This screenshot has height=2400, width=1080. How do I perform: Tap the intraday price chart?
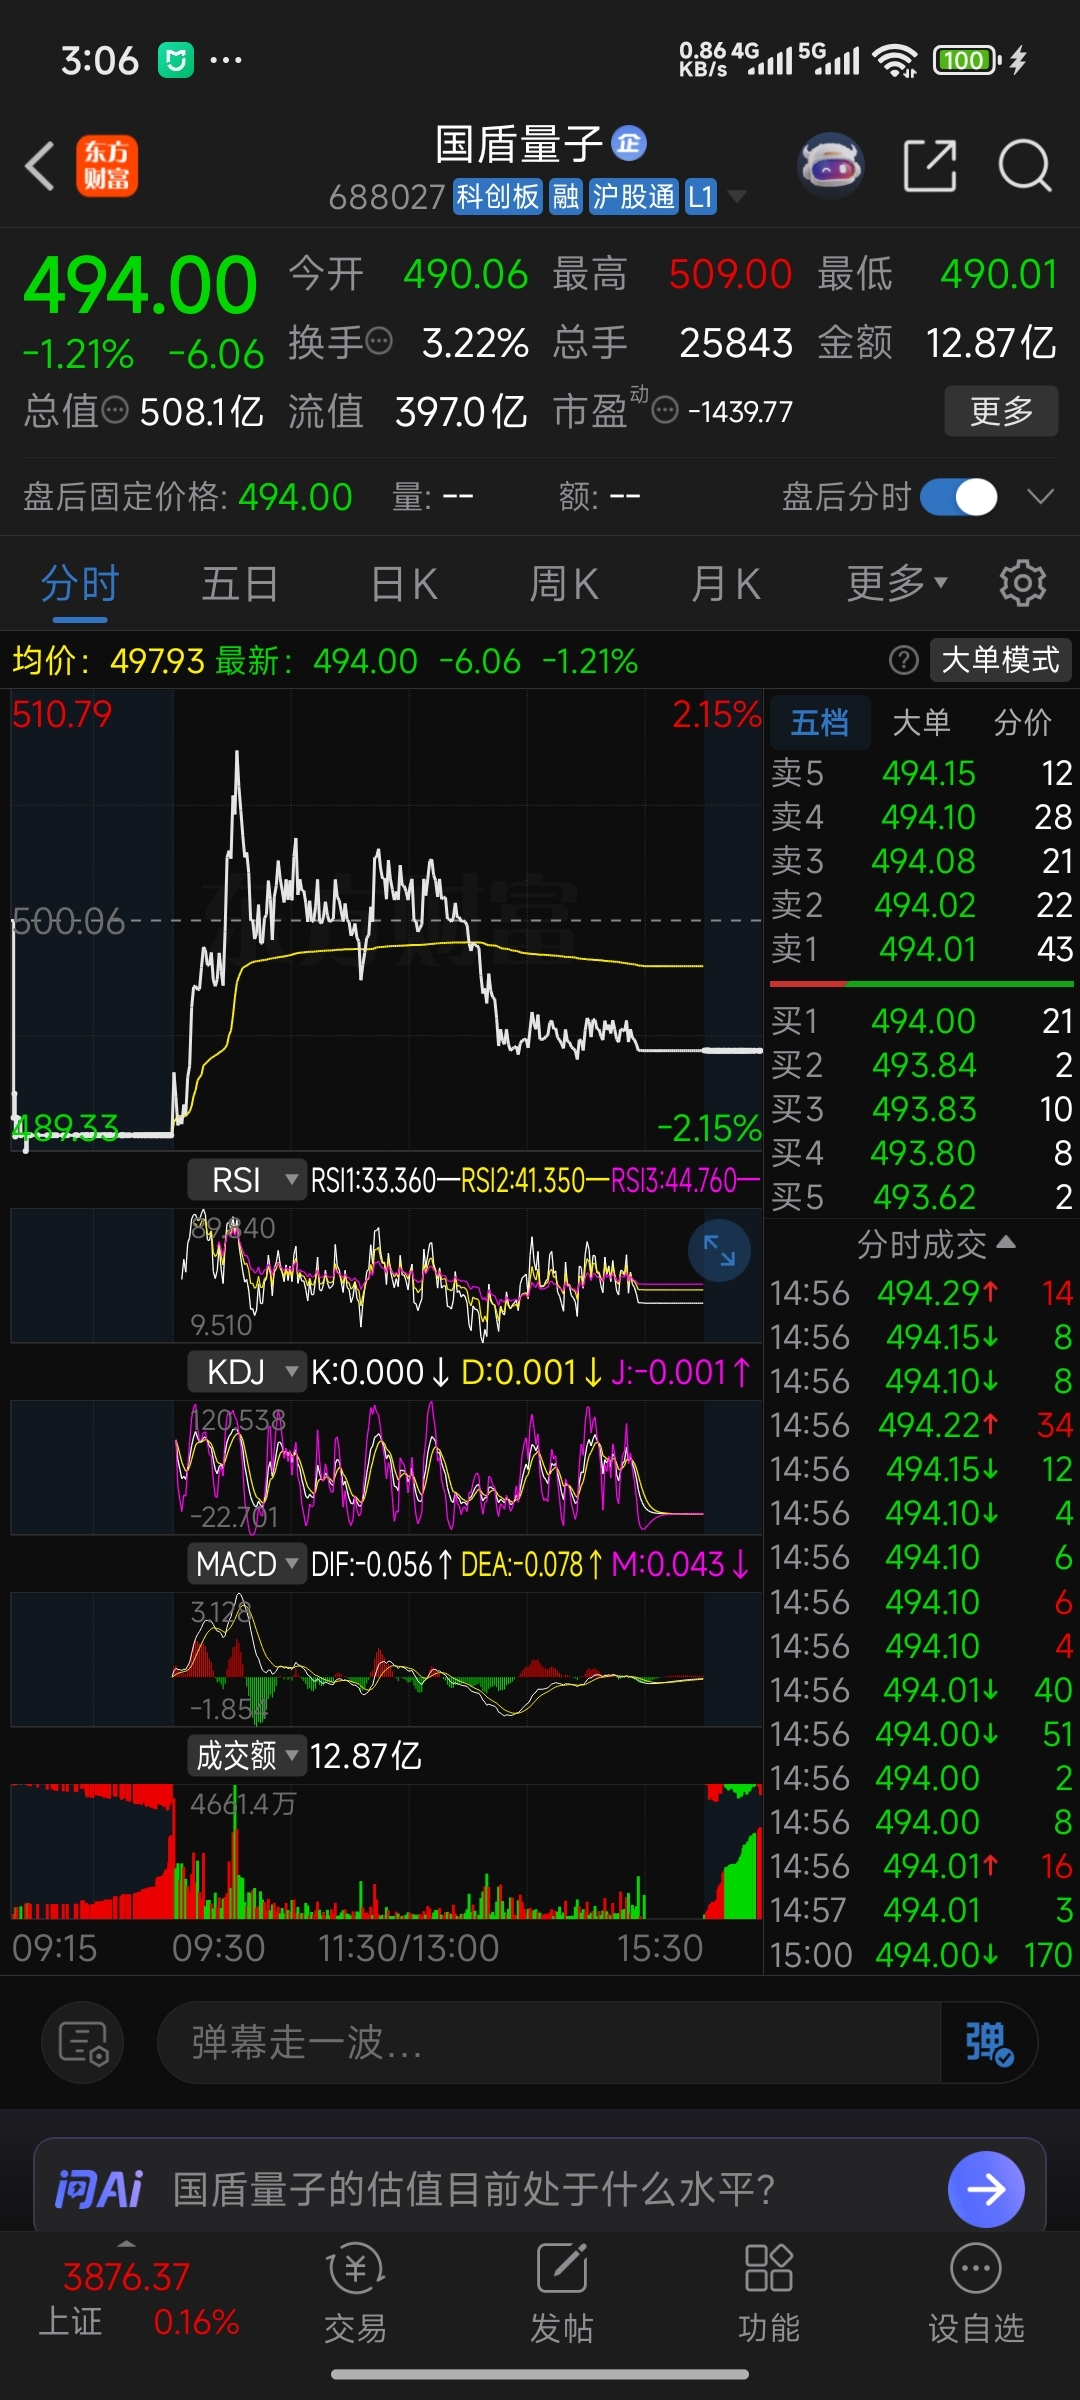[x=386, y=919]
